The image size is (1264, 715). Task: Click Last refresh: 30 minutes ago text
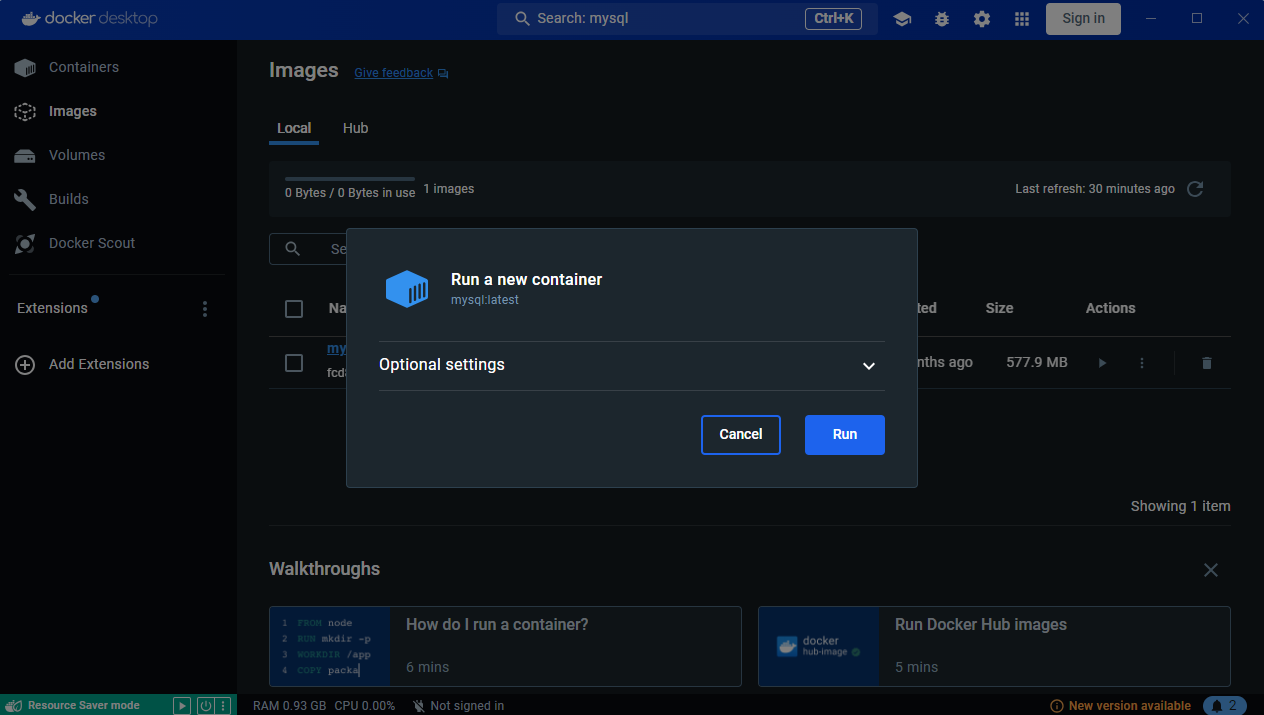[1095, 189]
